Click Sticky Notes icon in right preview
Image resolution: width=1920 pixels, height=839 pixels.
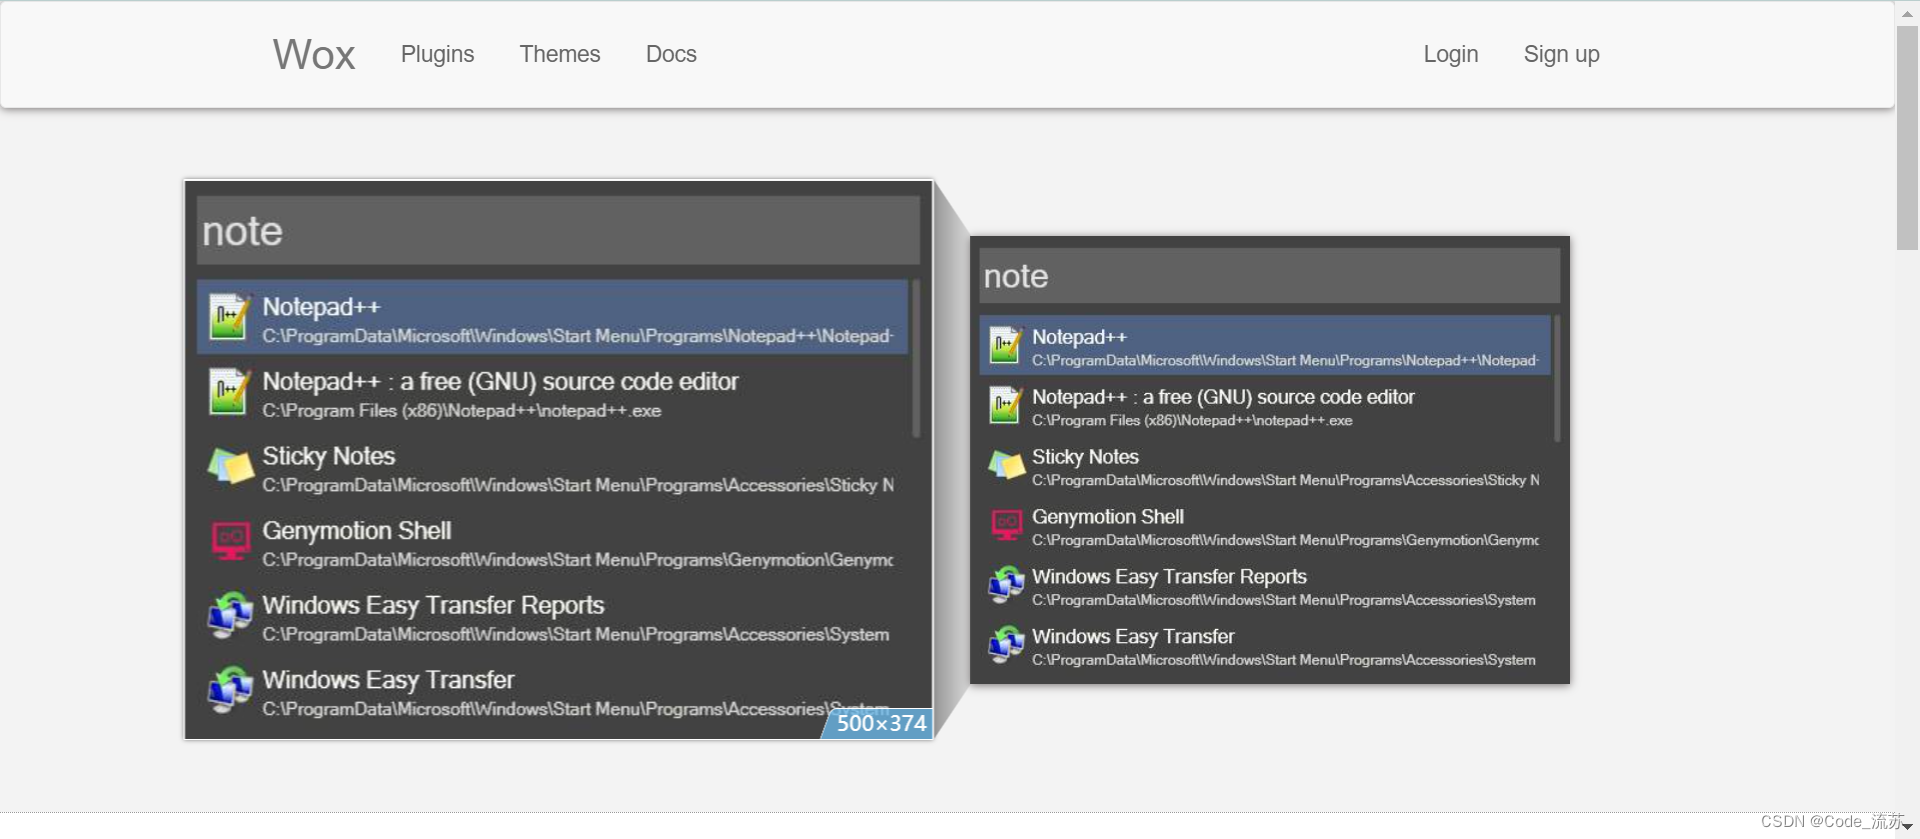pos(1006,465)
